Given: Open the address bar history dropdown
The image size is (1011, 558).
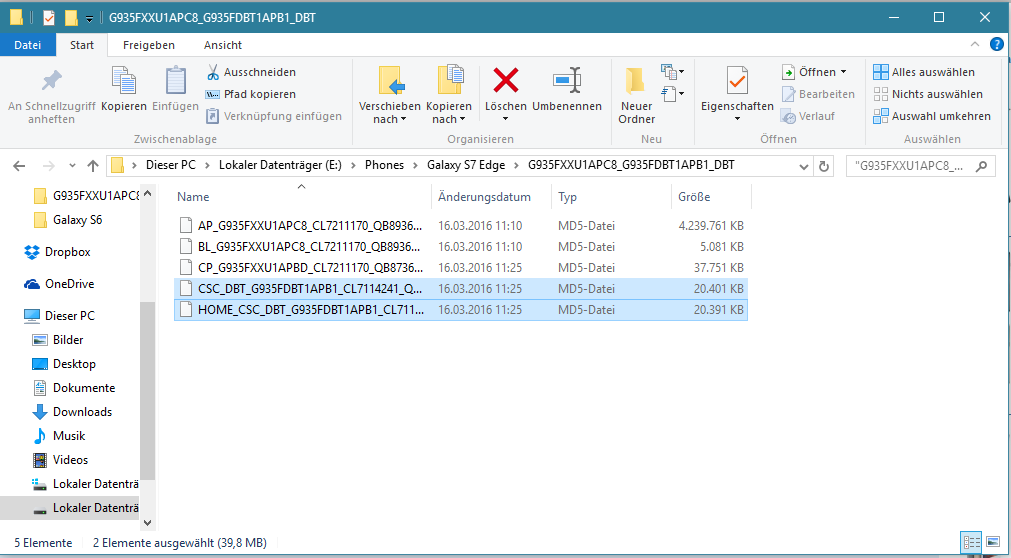Looking at the screenshot, I should pos(802,166).
